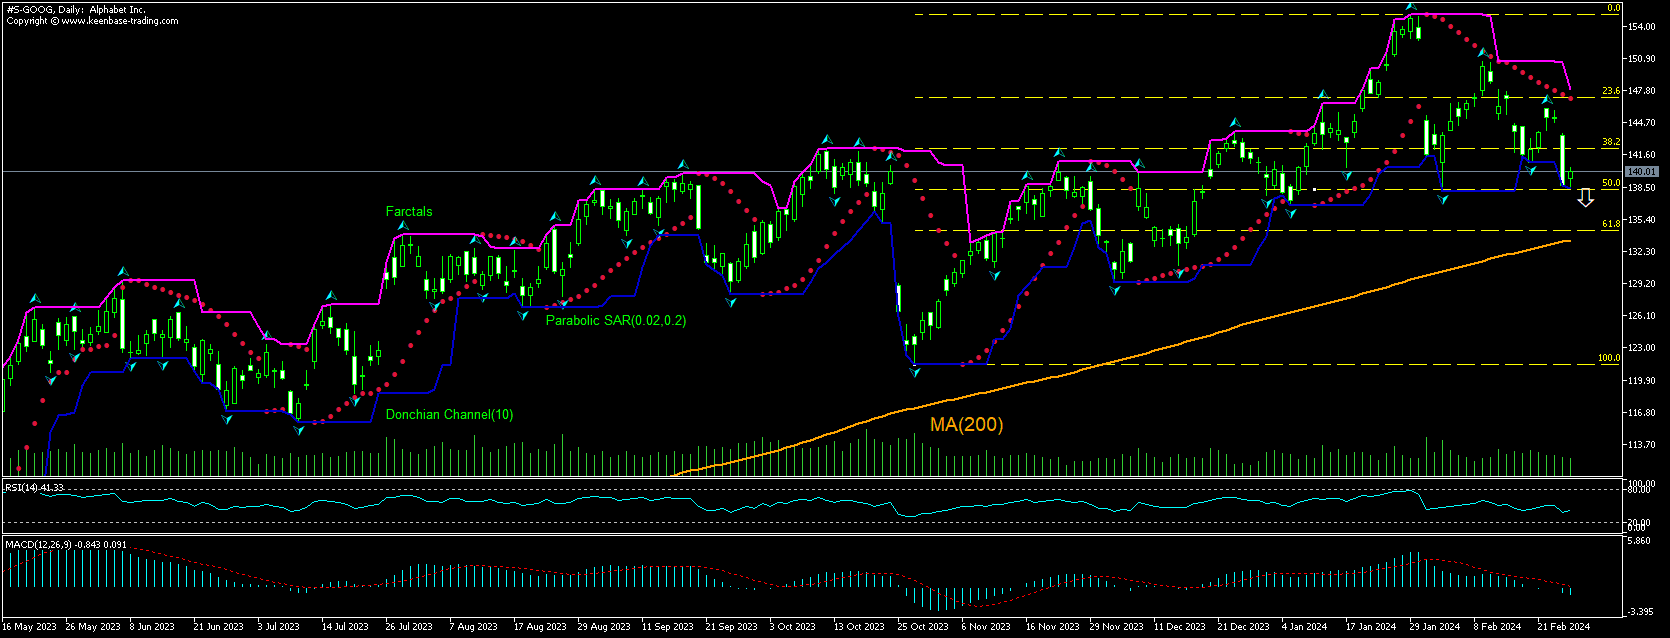
Task: Click the 154.00 price axis label
Action: 1641,27
